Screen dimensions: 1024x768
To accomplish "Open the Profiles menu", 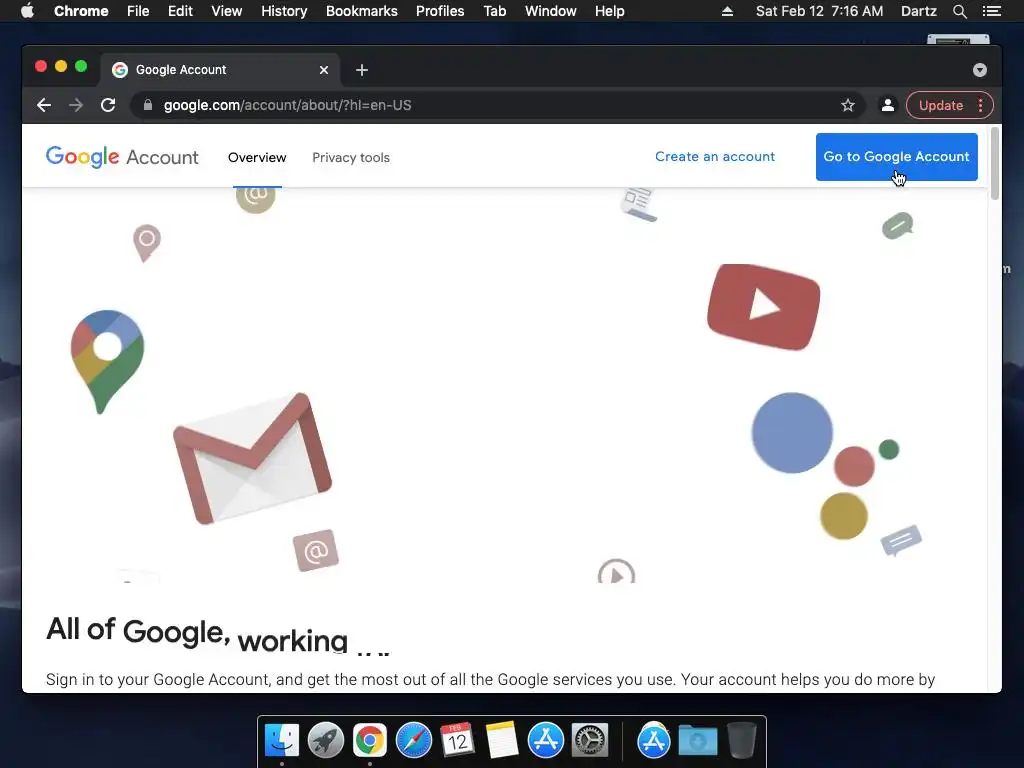I will pyautogui.click(x=440, y=11).
